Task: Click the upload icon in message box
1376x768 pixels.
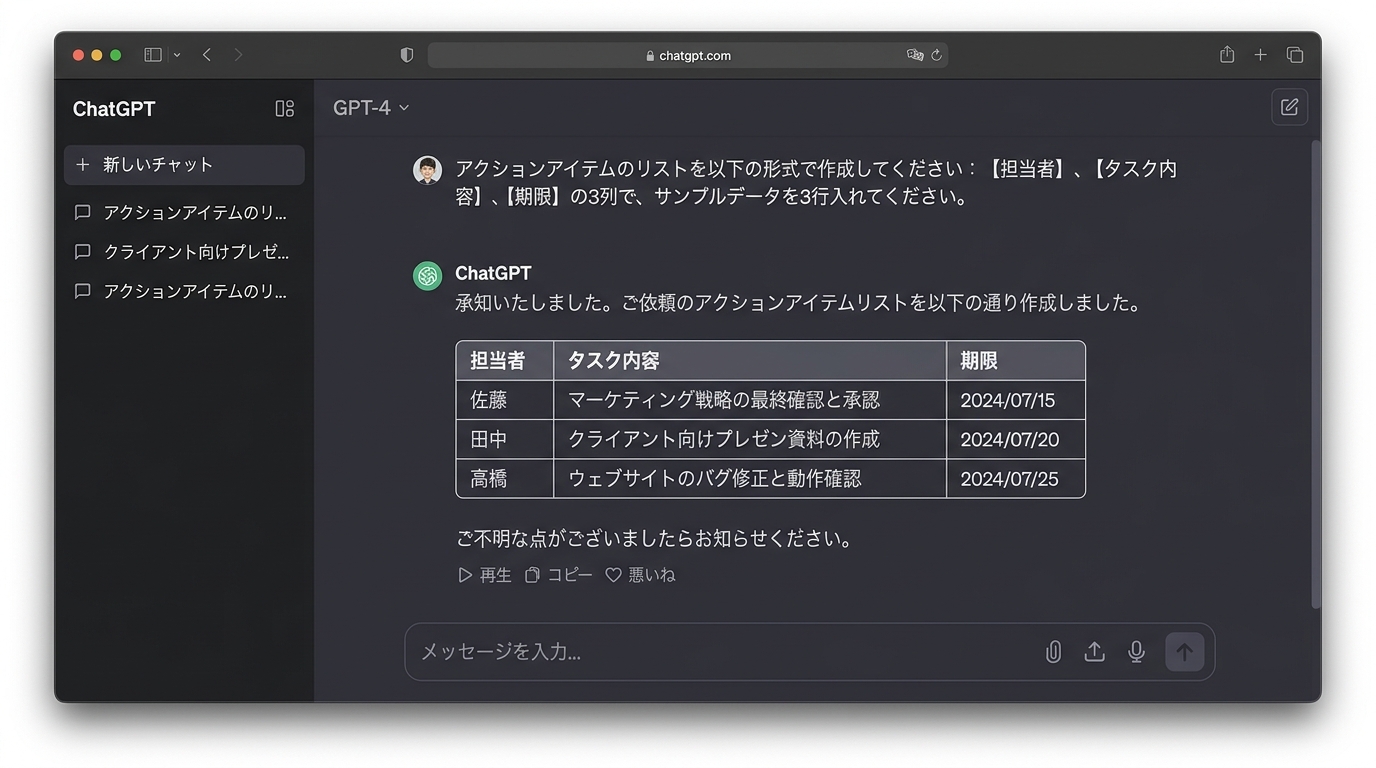Action: point(1094,652)
